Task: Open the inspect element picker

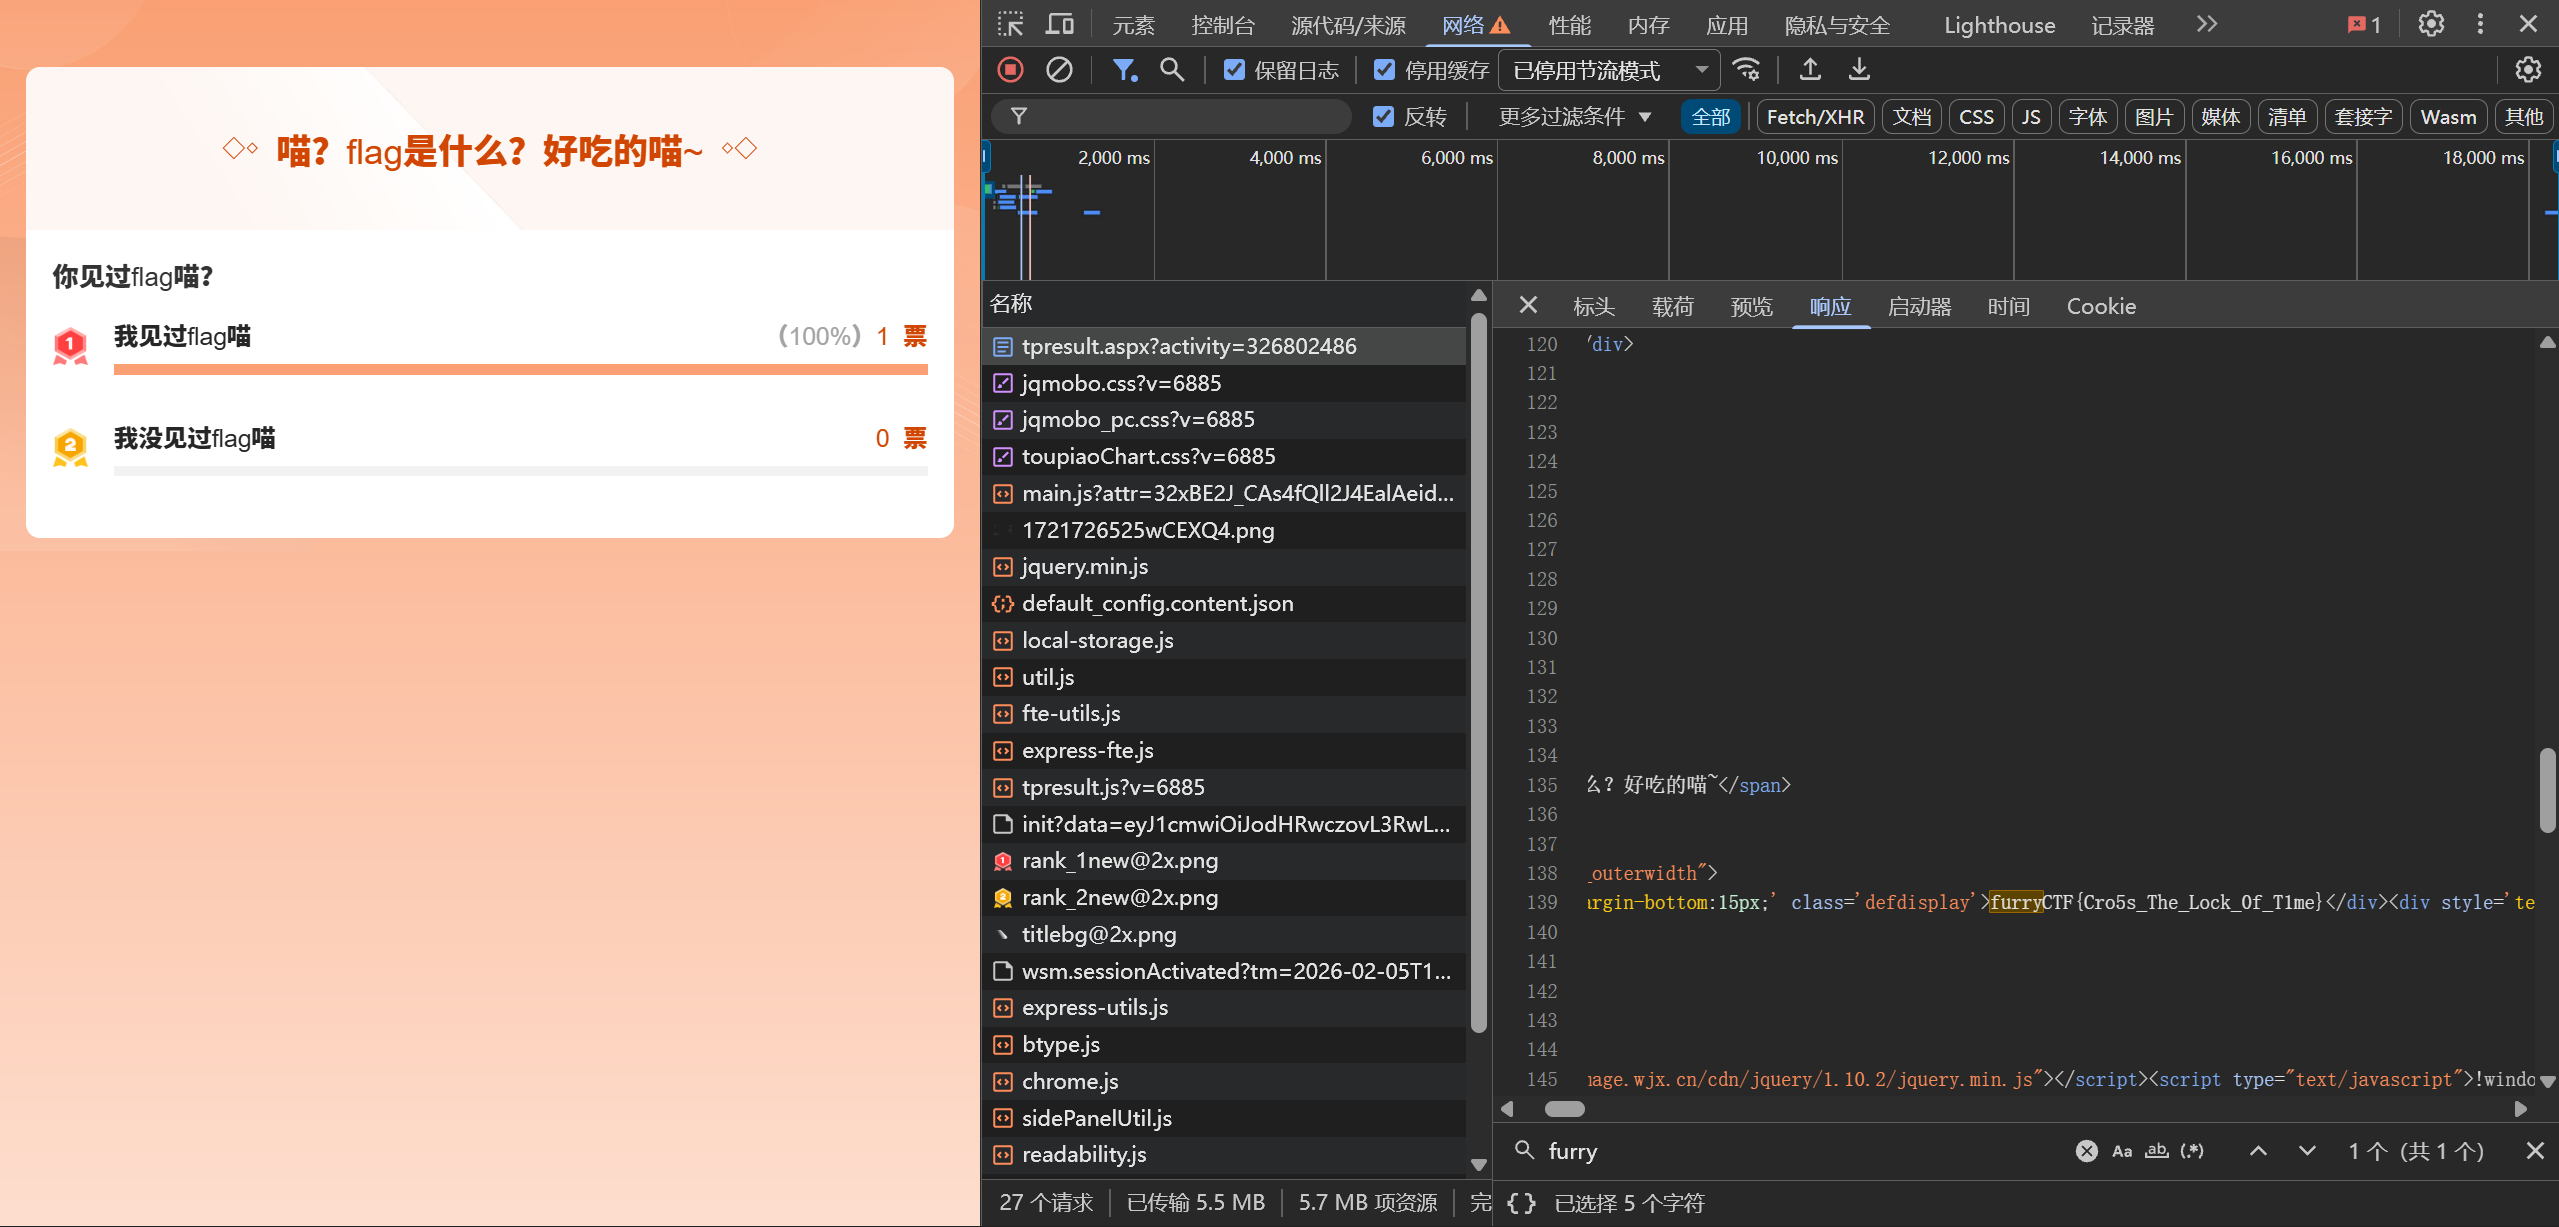Action: pos(1011,24)
